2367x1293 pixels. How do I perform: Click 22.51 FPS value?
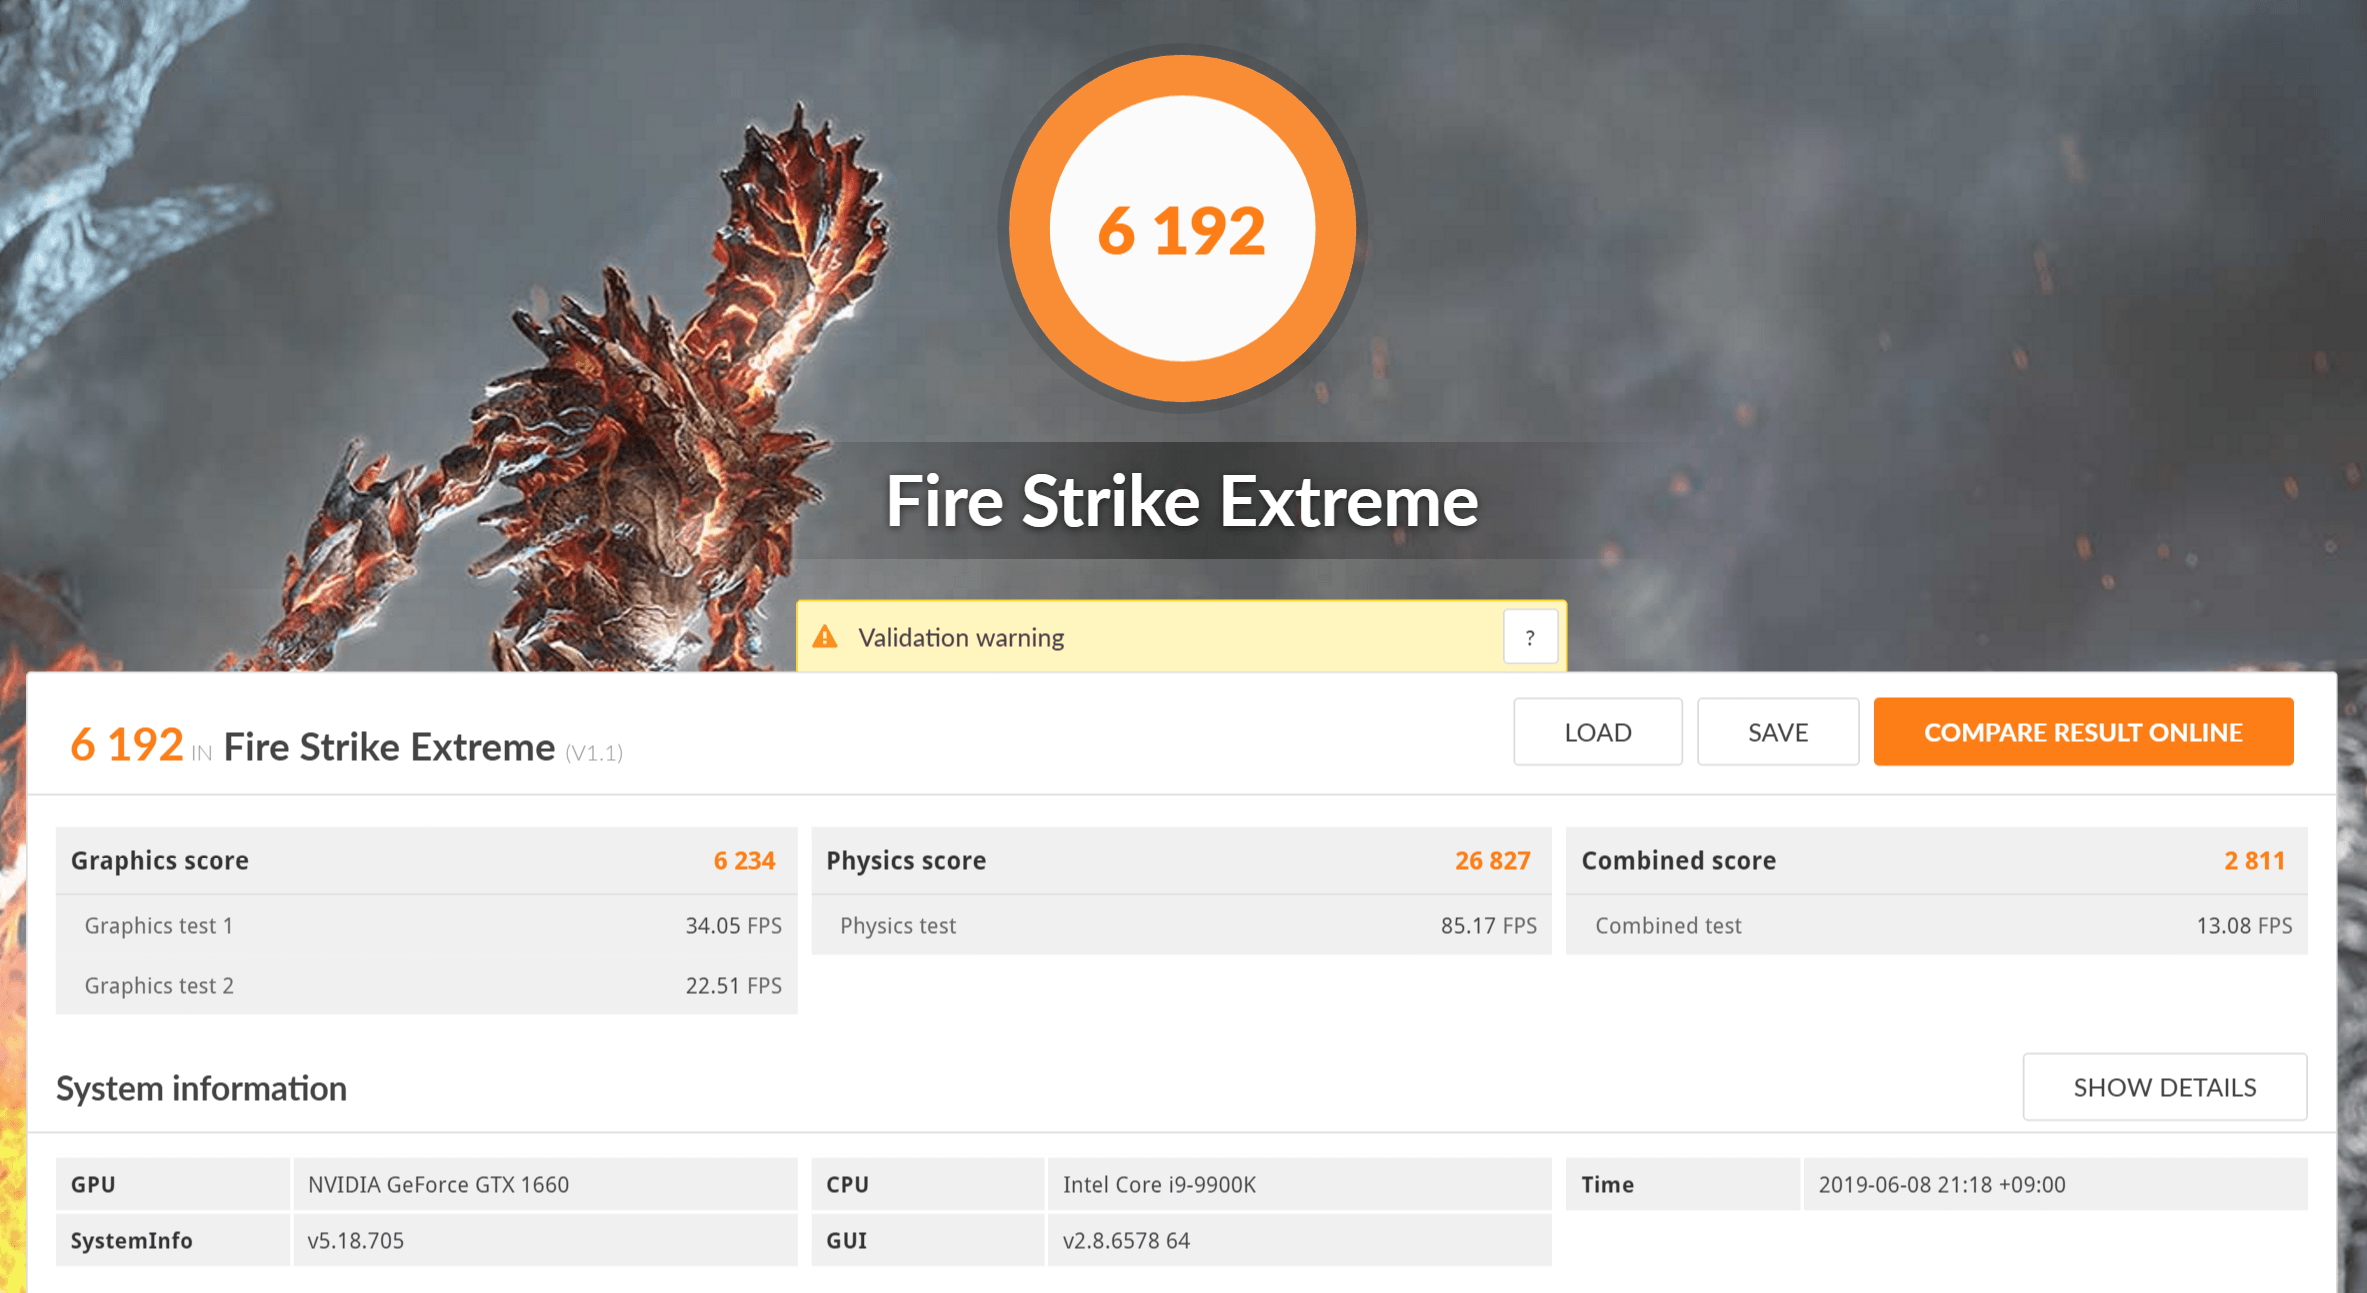pyautogui.click(x=733, y=986)
